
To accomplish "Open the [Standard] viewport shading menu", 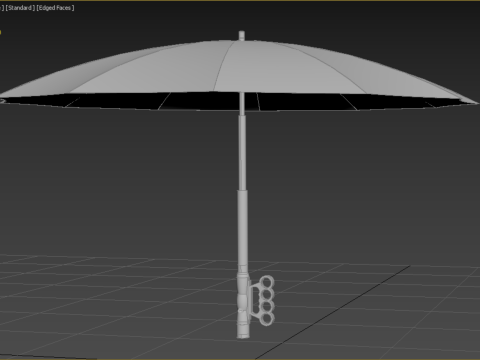I will (20, 8).
